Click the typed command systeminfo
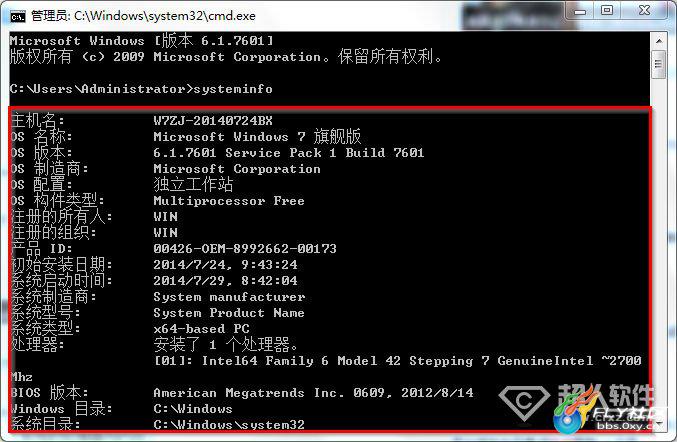 (x=233, y=89)
